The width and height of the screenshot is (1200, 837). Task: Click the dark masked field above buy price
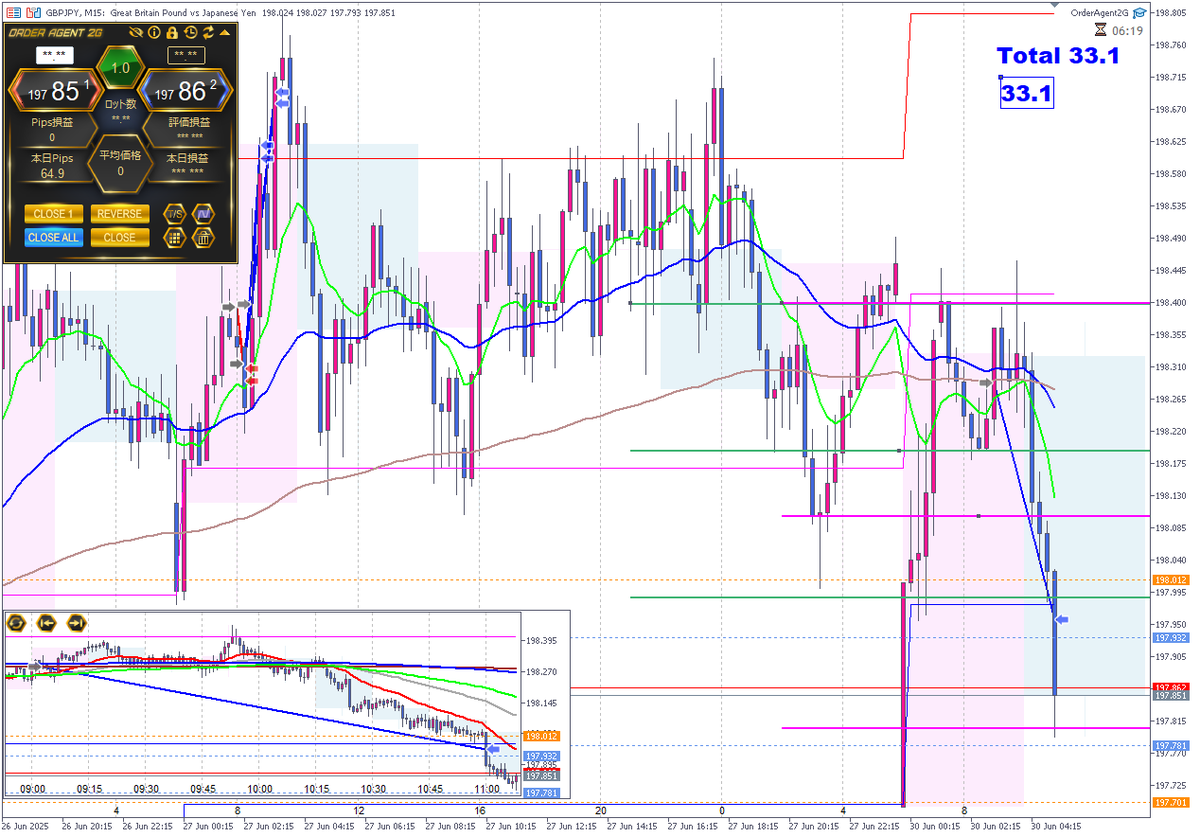pyautogui.click(x=186, y=55)
